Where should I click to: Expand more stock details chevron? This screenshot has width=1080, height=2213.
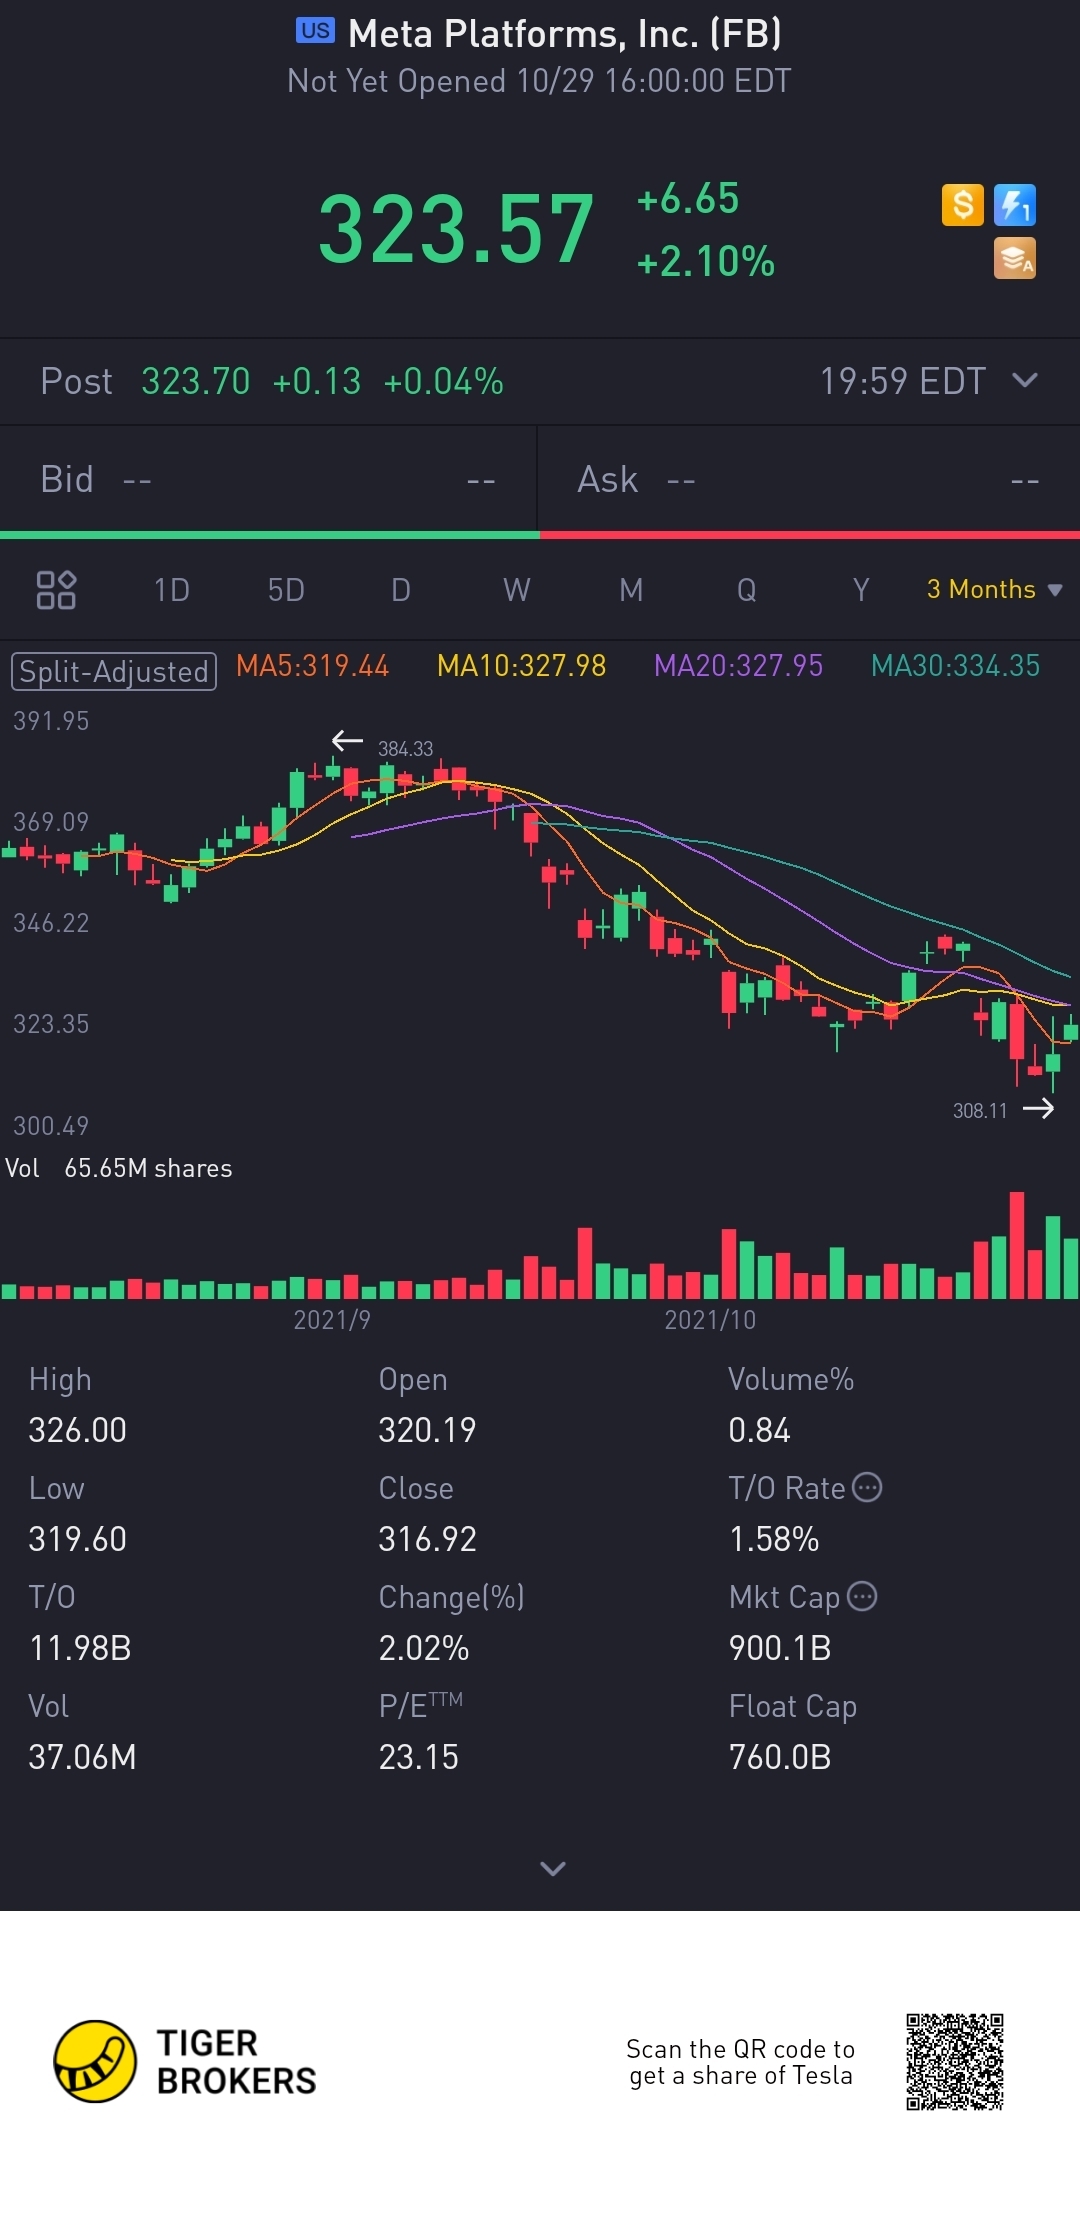(553, 1868)
